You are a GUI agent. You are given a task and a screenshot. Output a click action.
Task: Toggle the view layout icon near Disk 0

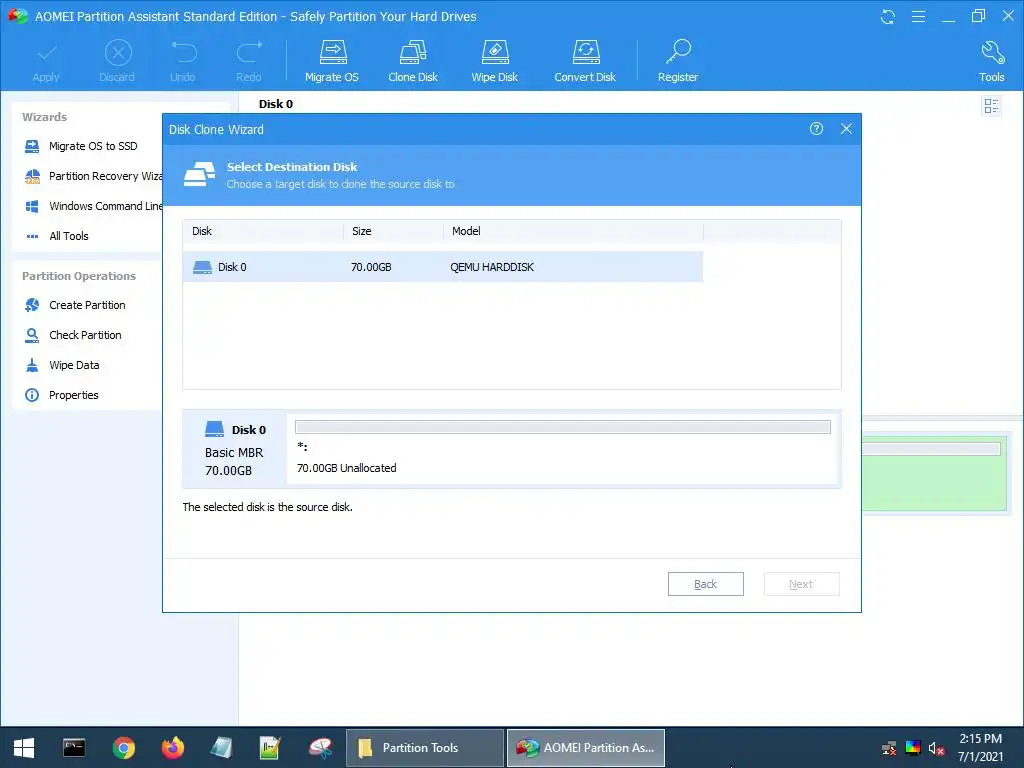(x=991, y=106)
